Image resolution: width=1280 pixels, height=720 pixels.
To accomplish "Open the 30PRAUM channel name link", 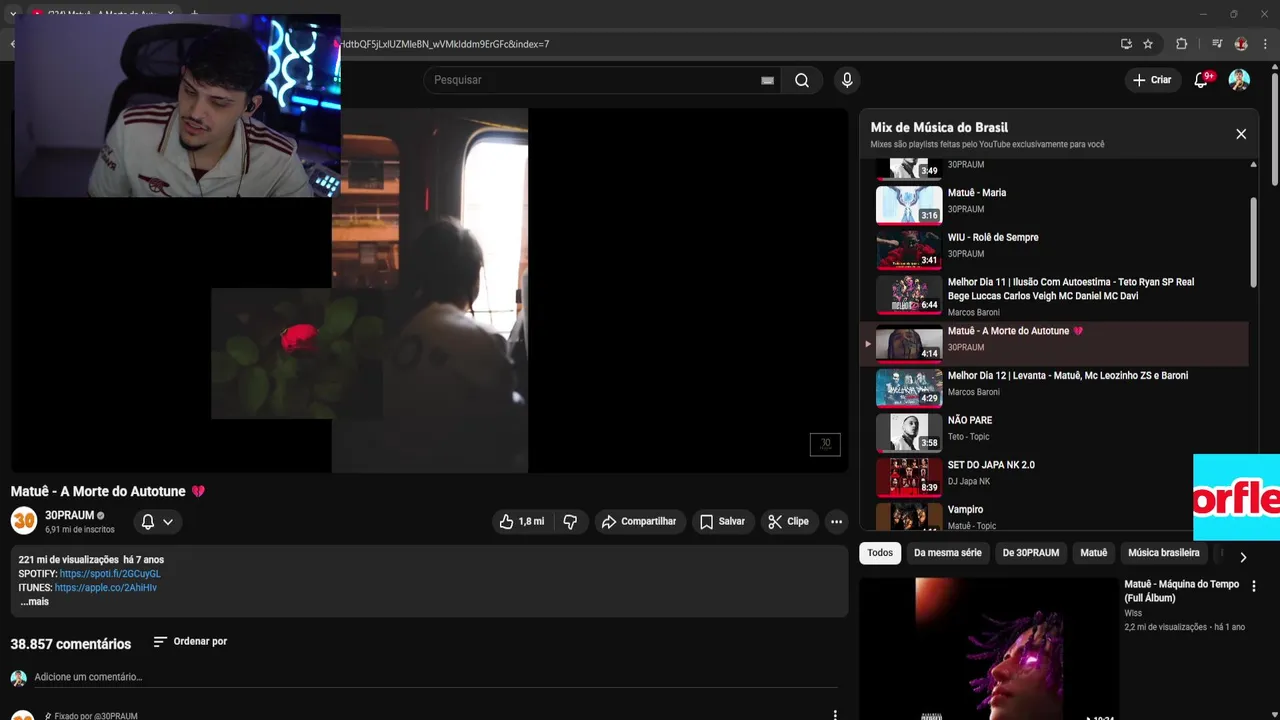I will 69,516.
